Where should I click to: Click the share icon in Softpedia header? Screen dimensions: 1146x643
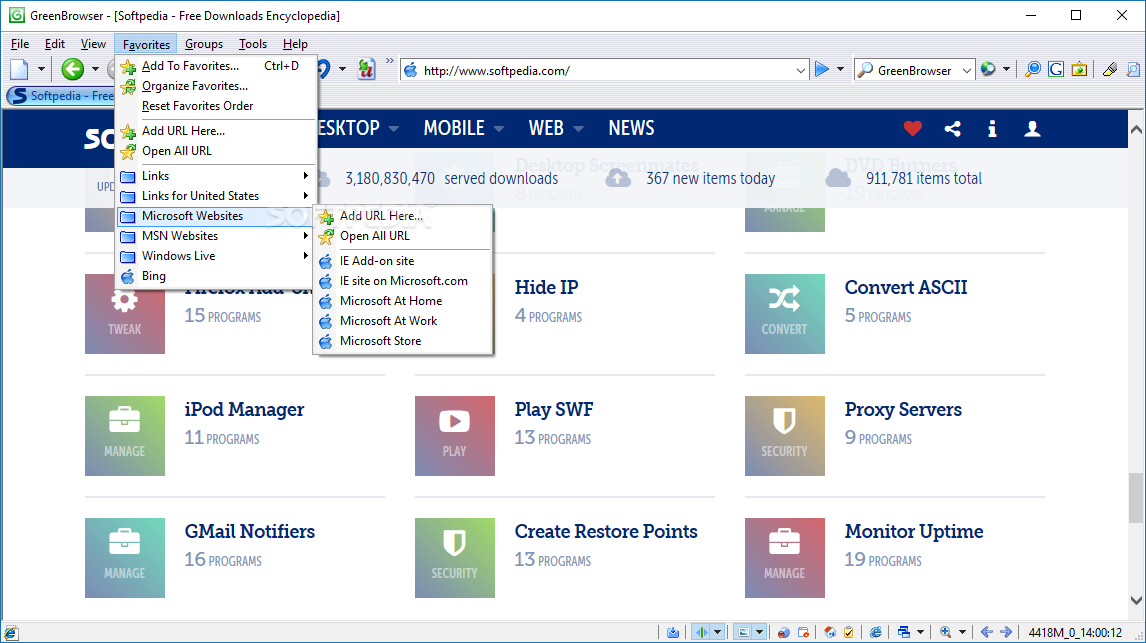tap(952, 129)
